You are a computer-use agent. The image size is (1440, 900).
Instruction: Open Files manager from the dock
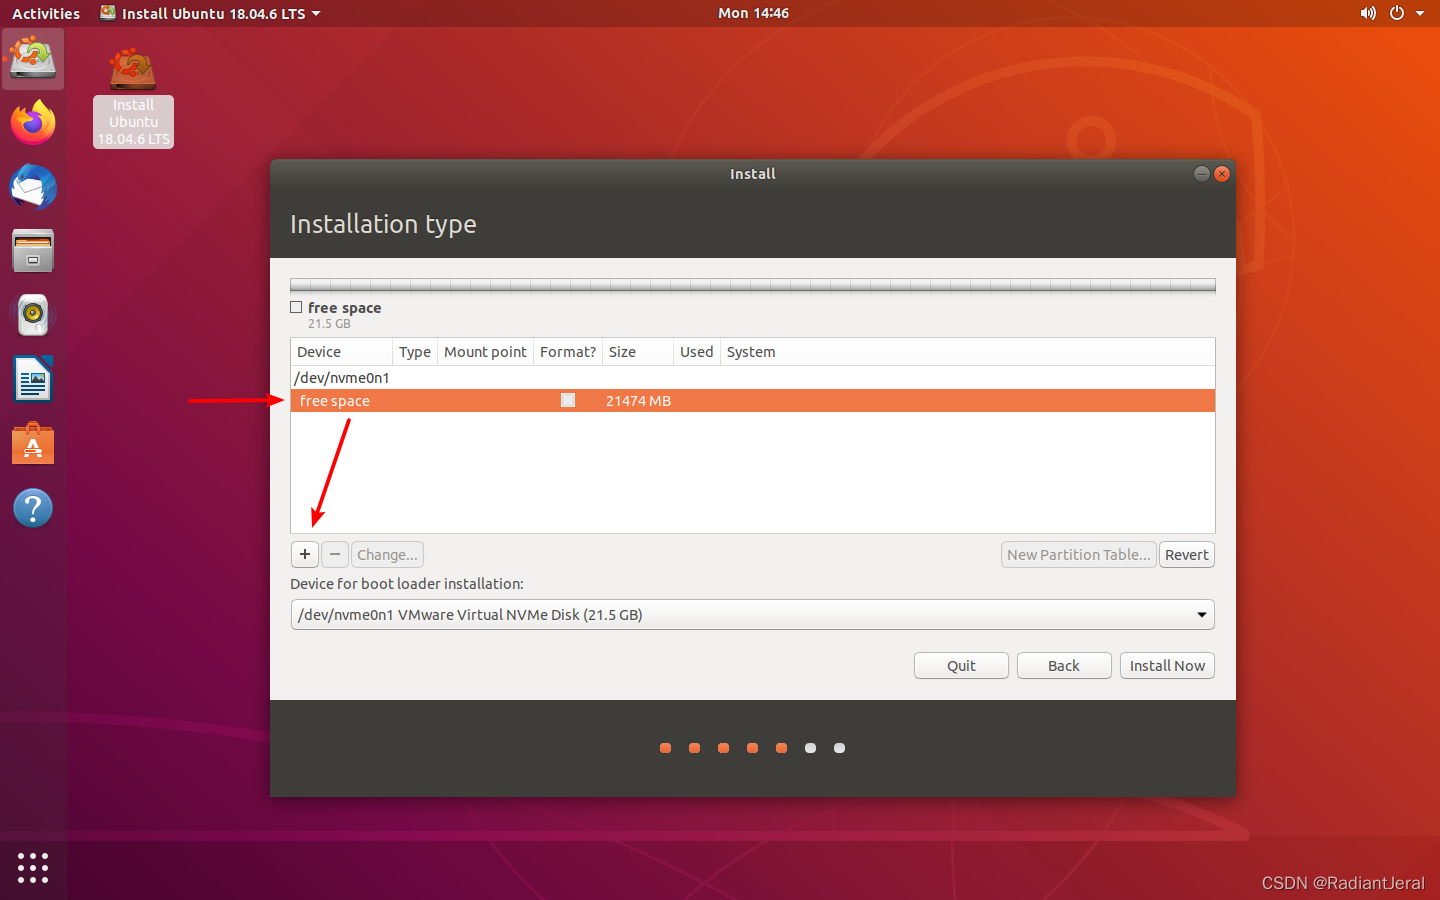coord(33,251)
